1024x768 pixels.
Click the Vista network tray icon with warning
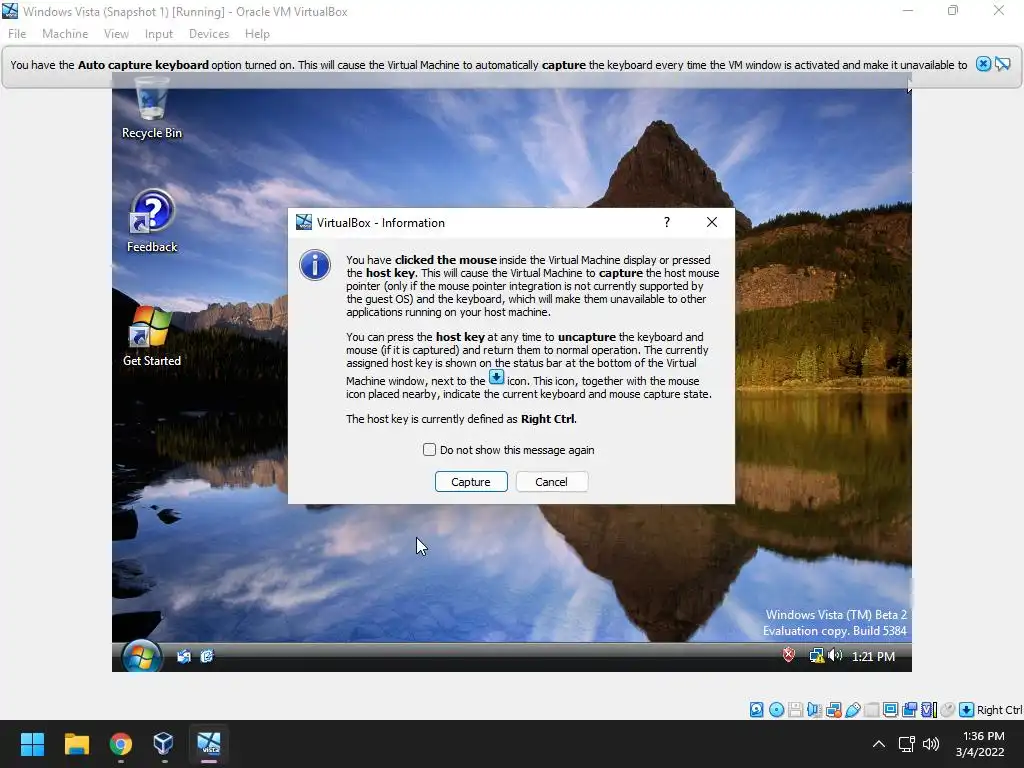pyautogui.click(x=816, y=656)
